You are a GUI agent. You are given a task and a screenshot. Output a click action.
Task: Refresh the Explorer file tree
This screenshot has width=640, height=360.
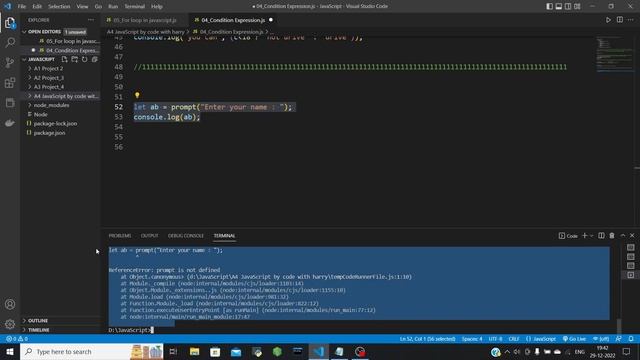[x=84, y=59]
